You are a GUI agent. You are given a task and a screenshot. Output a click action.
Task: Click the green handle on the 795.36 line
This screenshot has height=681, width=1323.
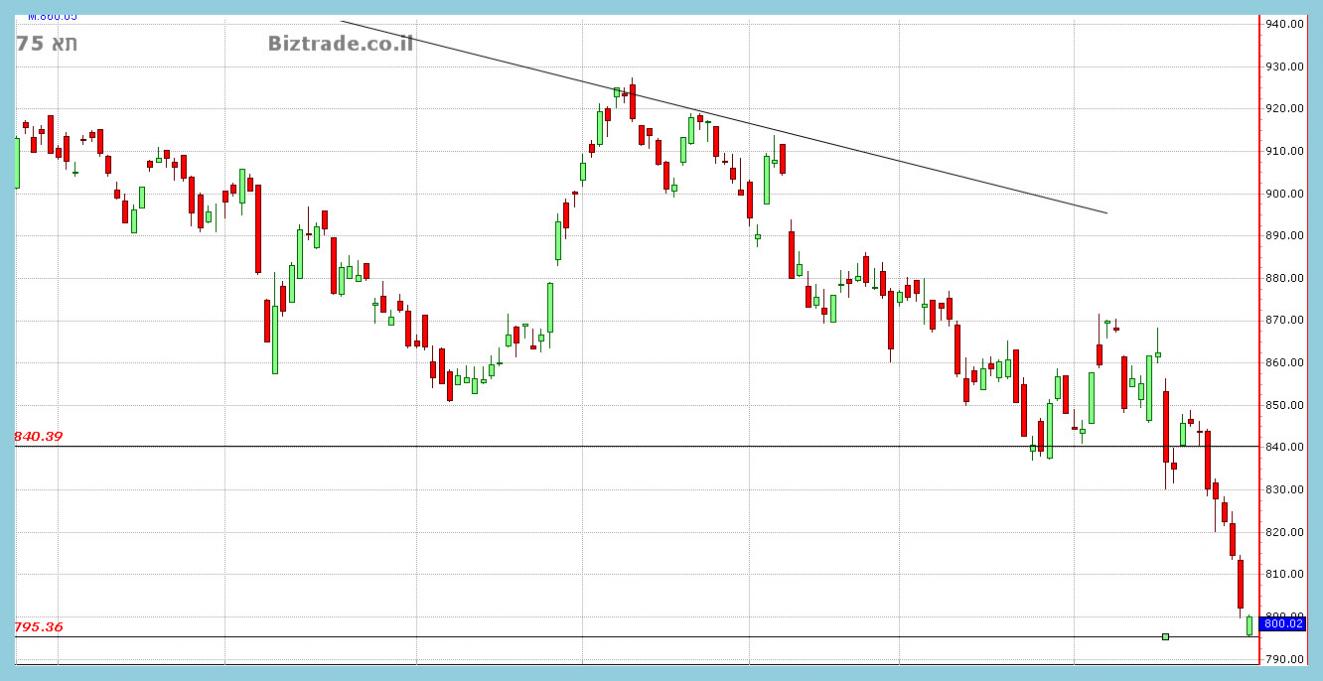coord(1165,636)
